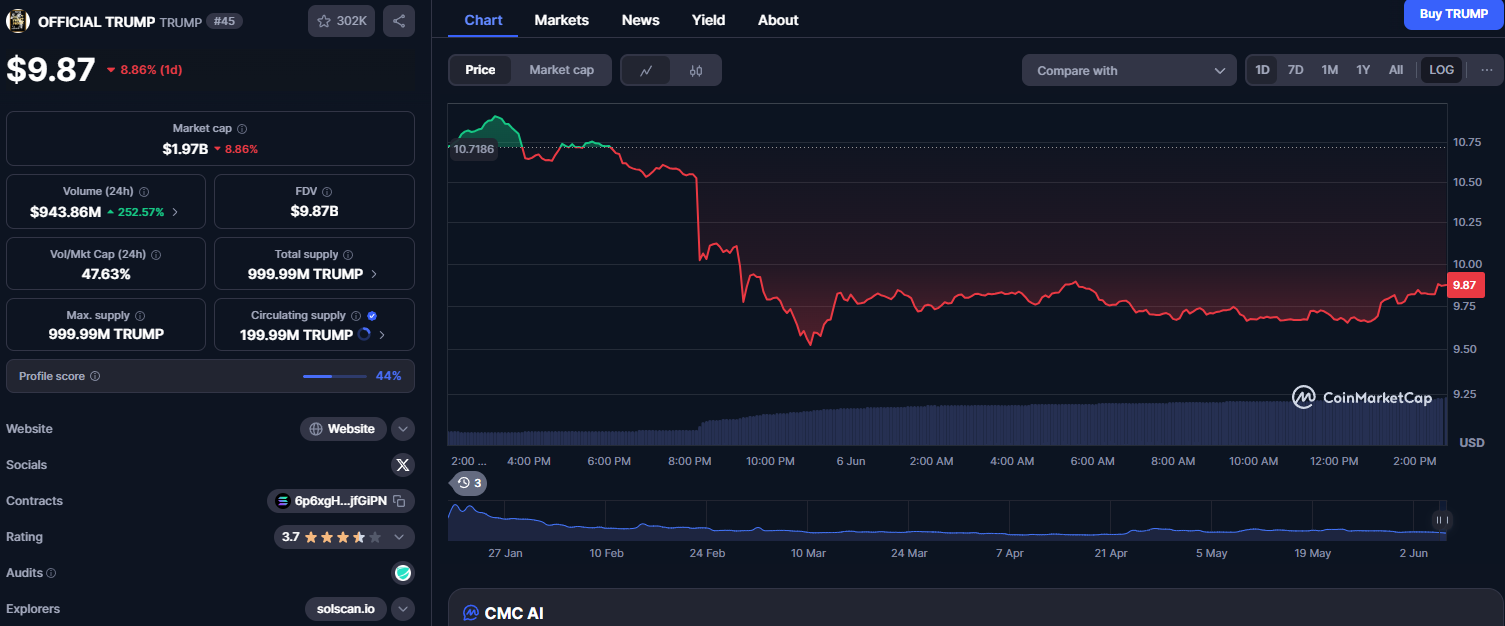Click the share icon next to watchlist
Viewport: 1505px width, 626px height.
pos(398,21)
